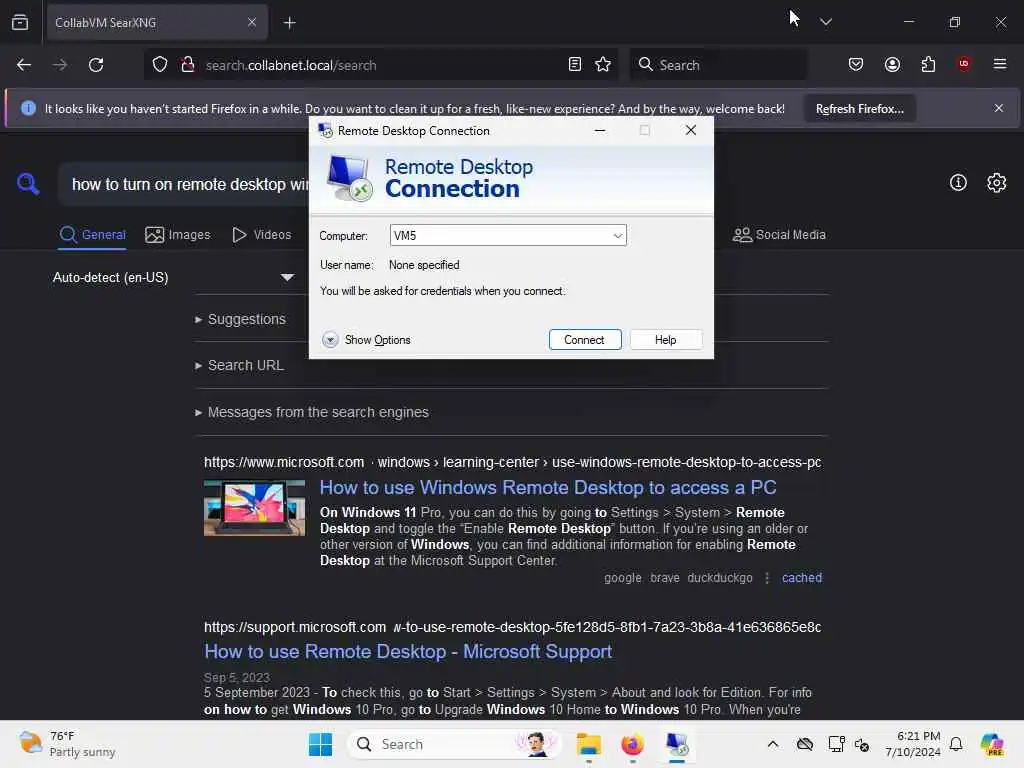
Task: Show hidden system tray icons
Action: [x=773, y=744]
